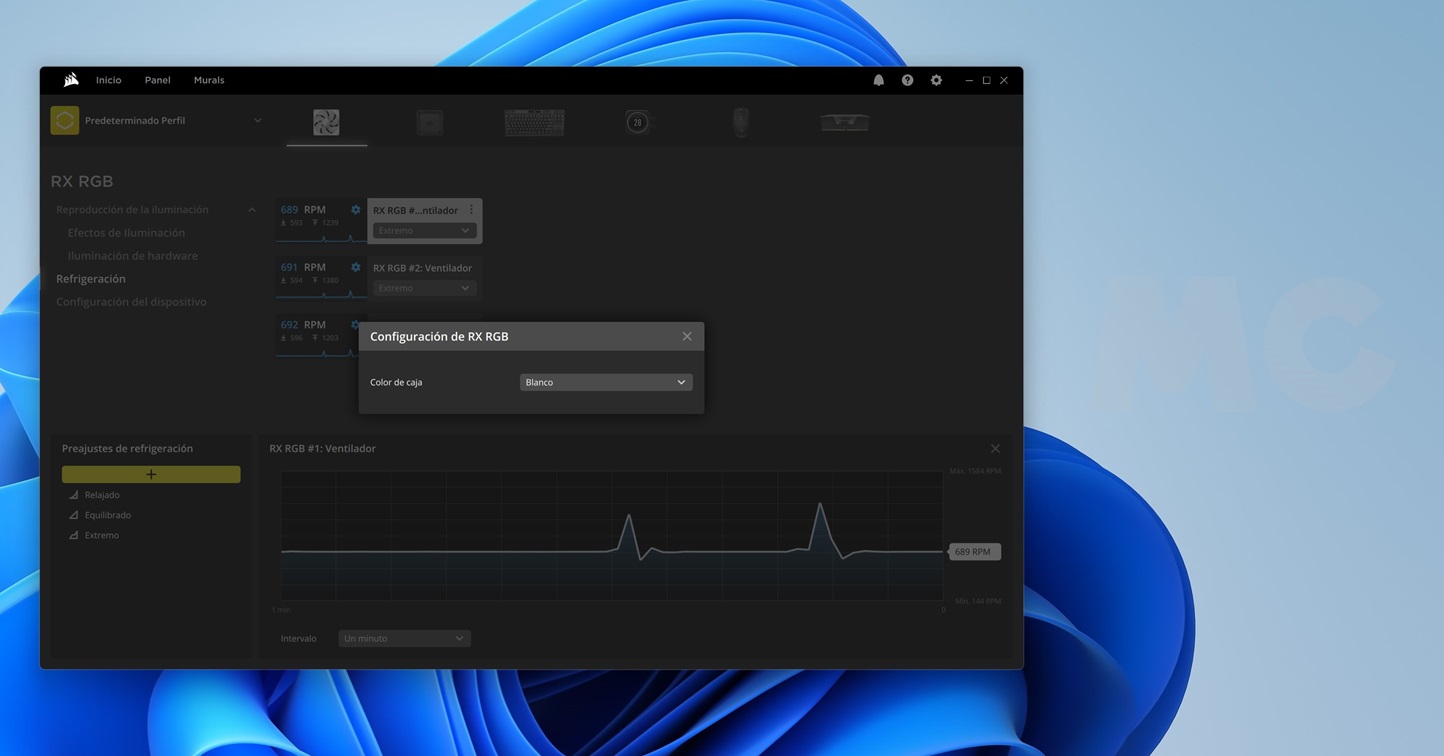Open the notifications bell
Image resolution: width=1444 pixels, height=756 pixels.
[878, 80]
